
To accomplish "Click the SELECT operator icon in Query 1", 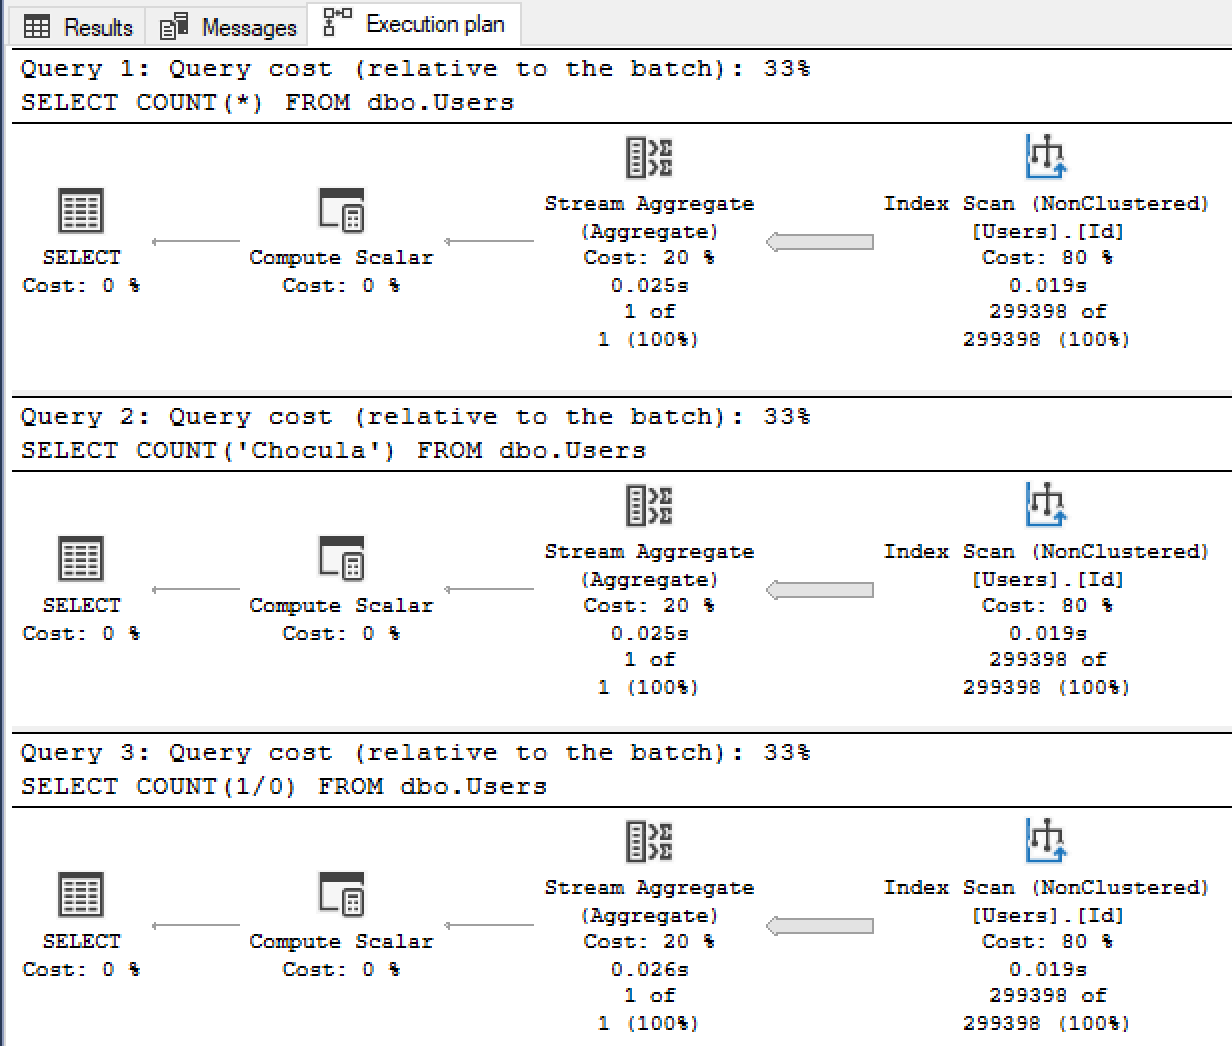I will pos(80,211).
